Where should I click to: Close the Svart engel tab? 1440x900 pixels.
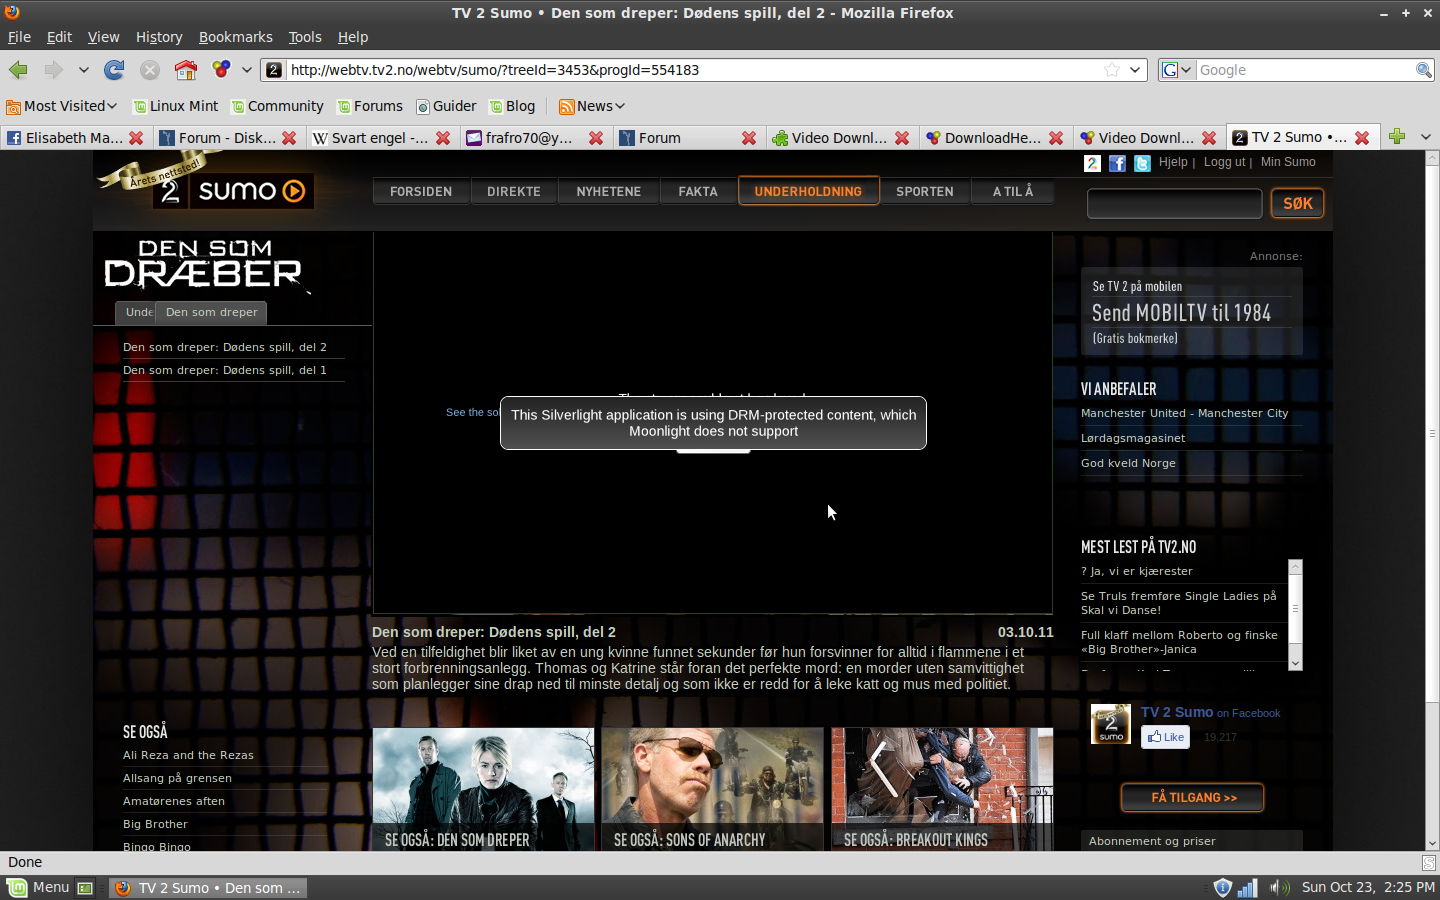click(443, 138)
